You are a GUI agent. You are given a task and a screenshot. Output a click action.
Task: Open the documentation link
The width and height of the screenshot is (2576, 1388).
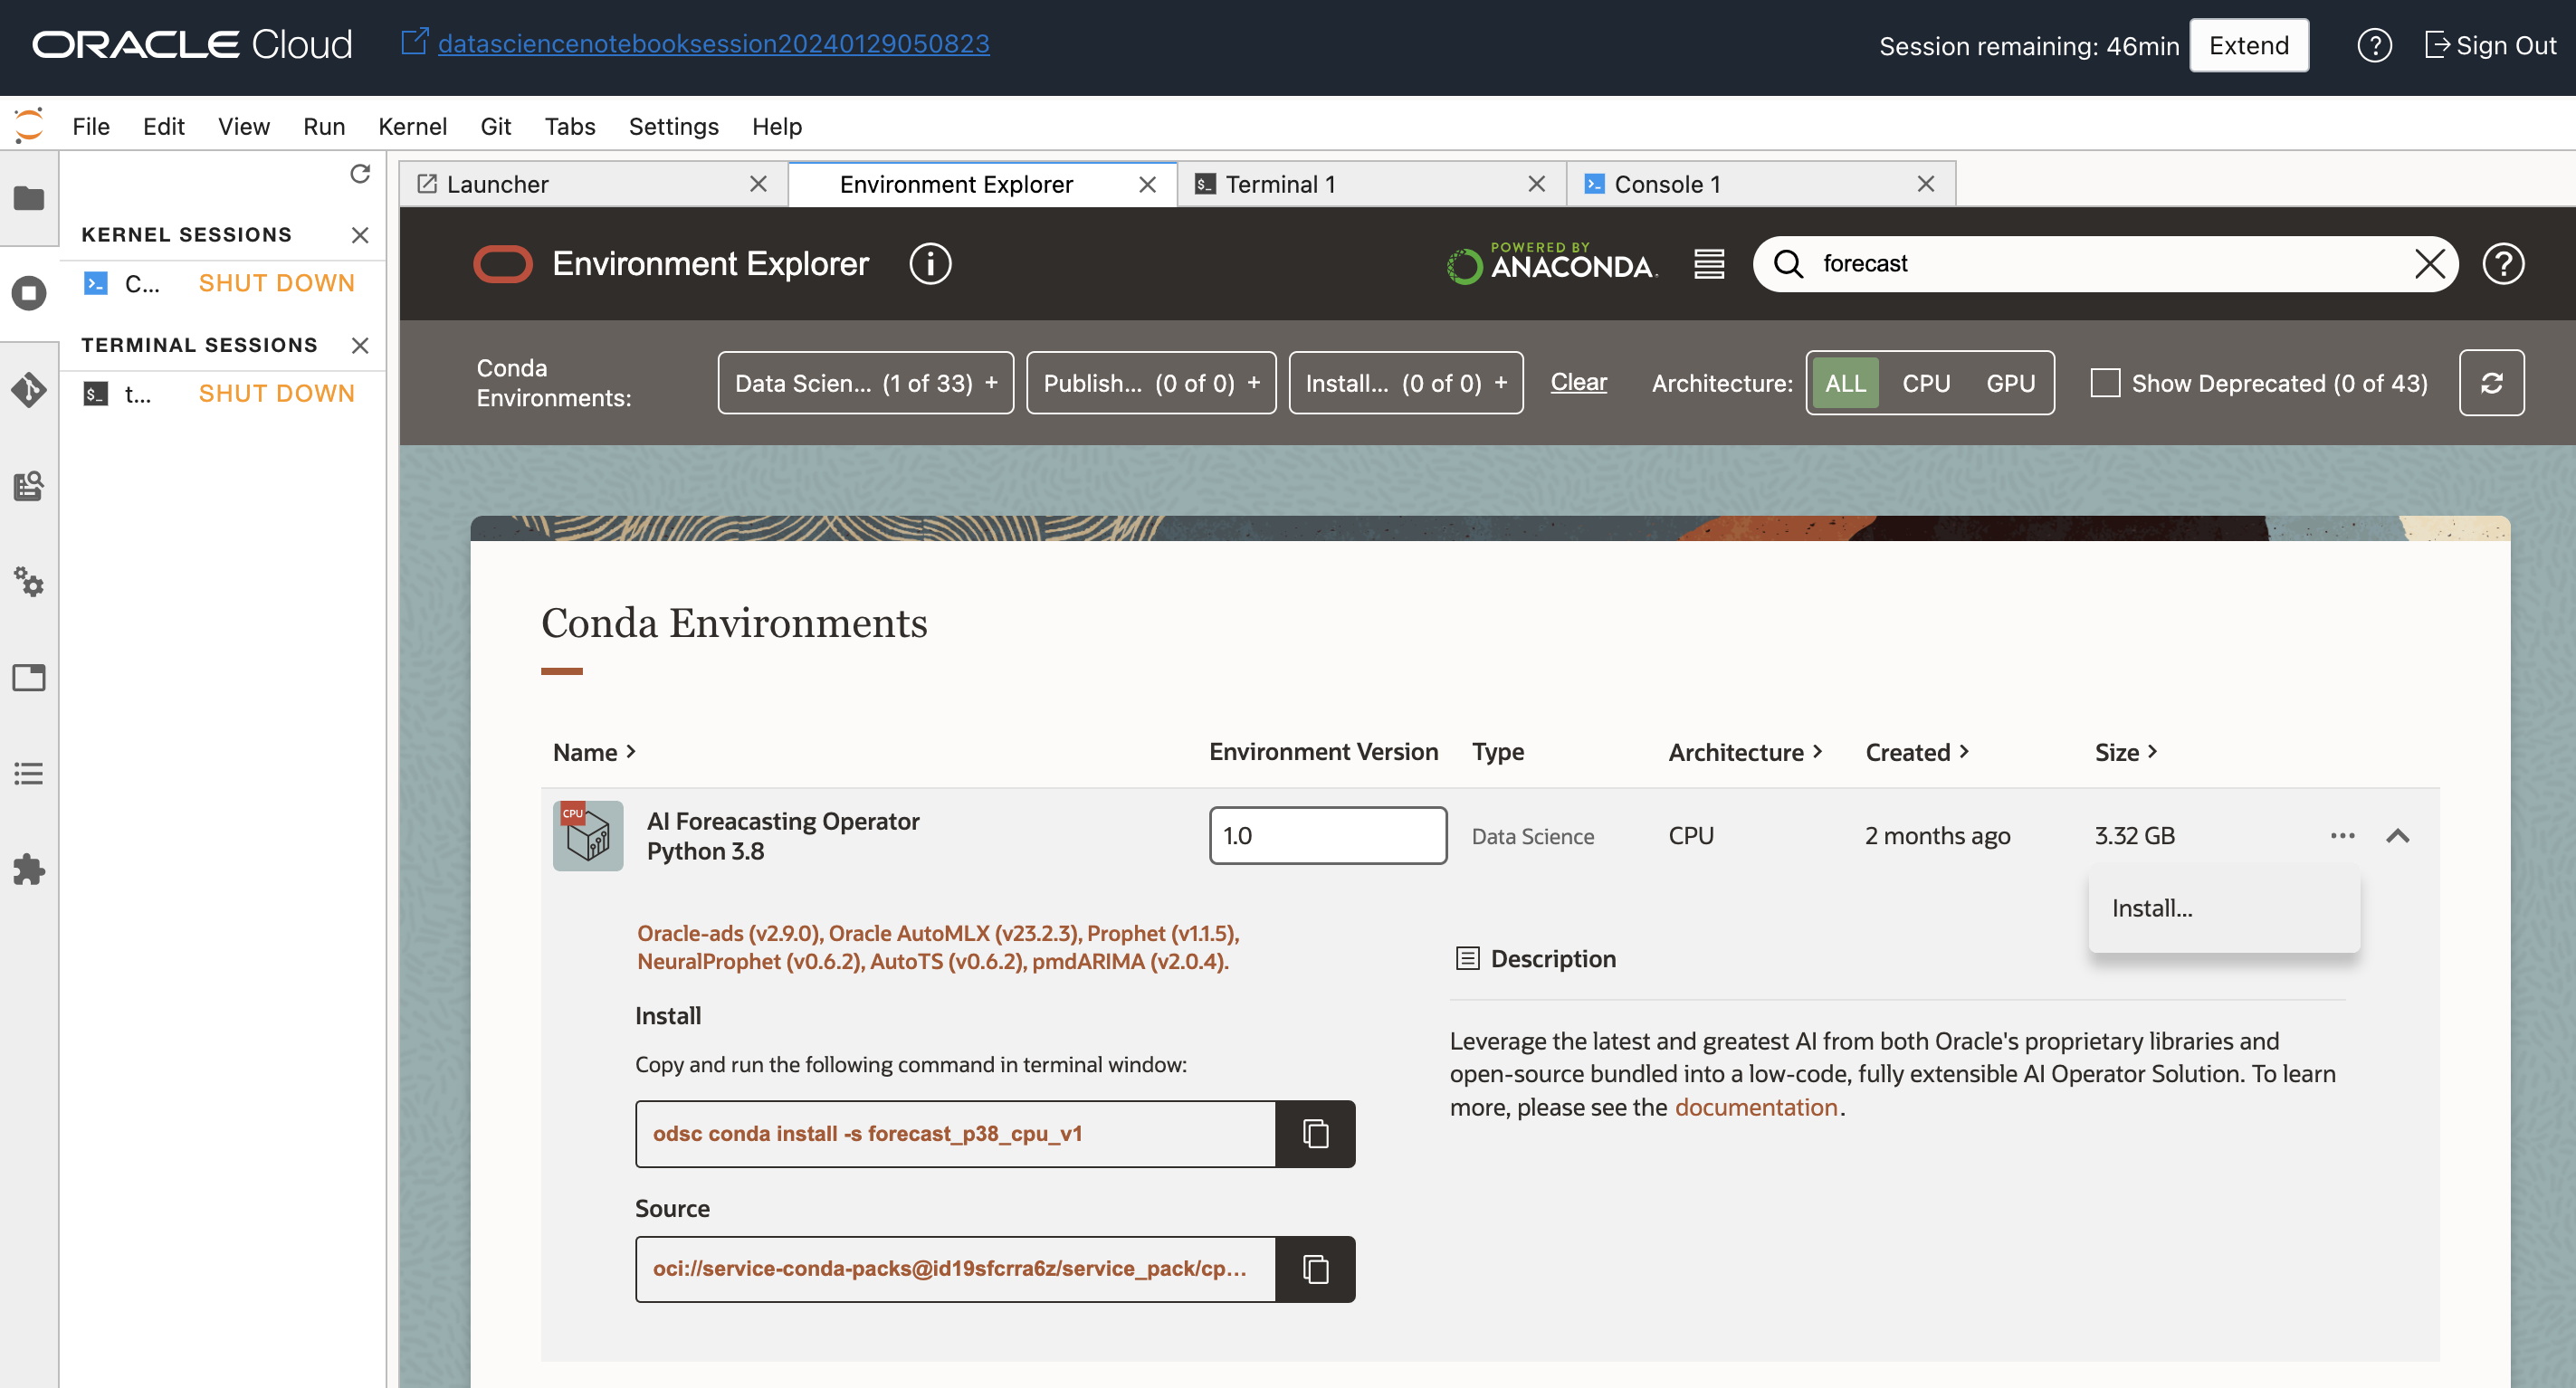pyautogui.click(x=1755, y=1107)
